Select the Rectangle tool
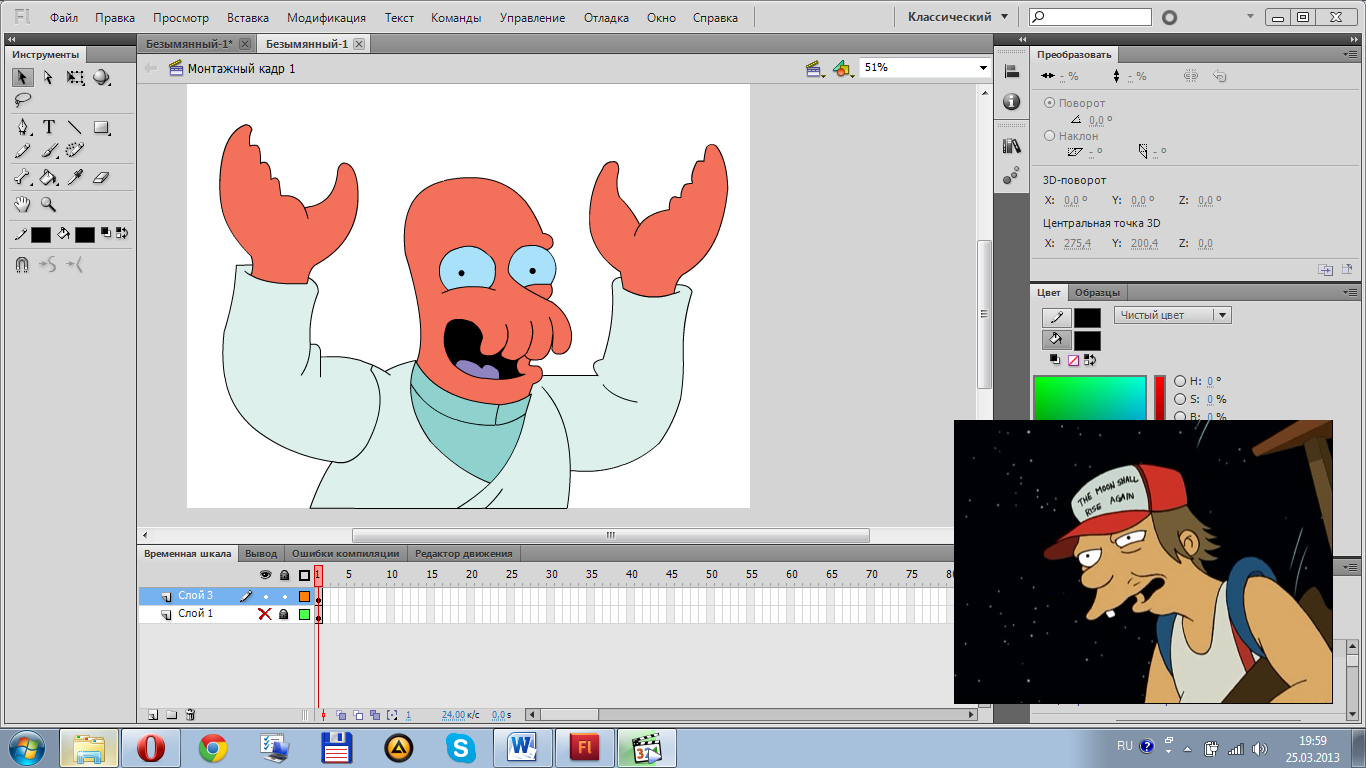Viewport: 1366px width, 768px height. pos(101,127)
